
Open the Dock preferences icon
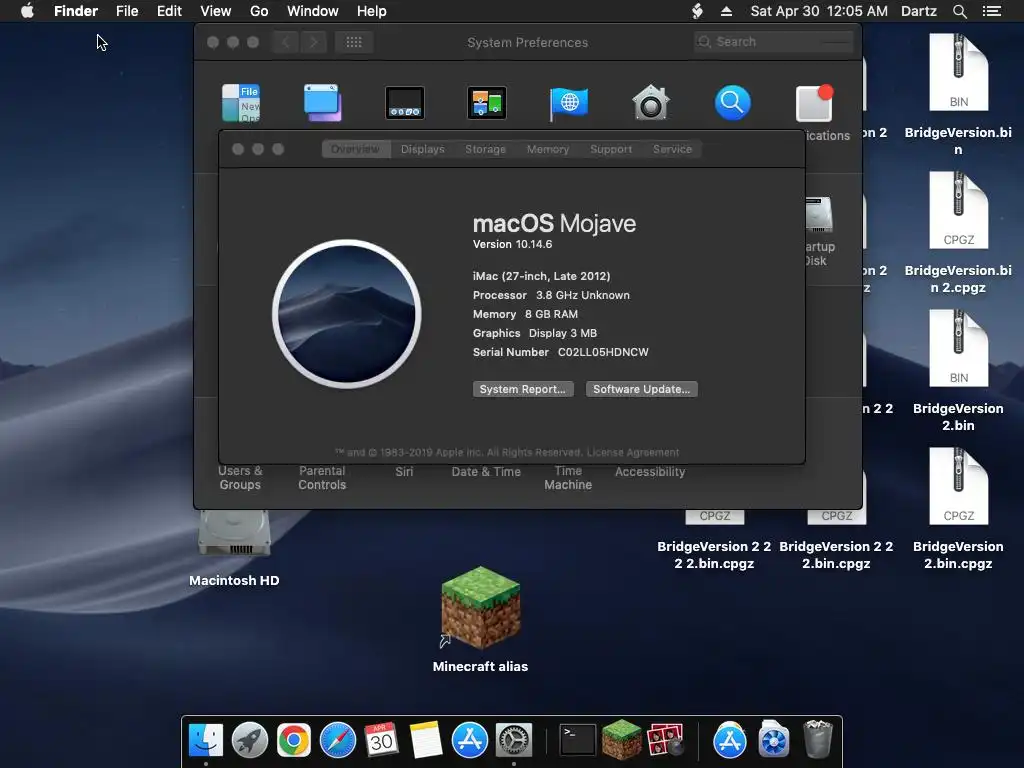(x=405, y=103)
